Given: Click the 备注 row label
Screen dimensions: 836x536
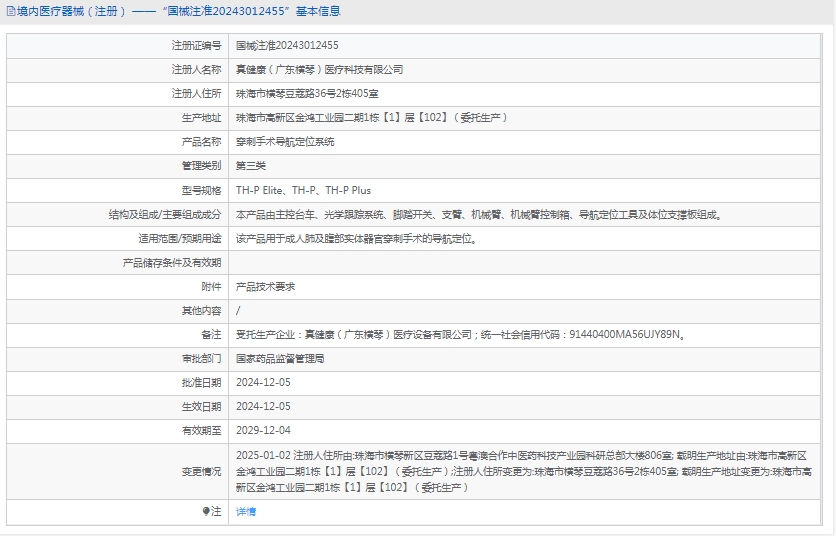Looking at the screenshot, I should click(210, 334).
